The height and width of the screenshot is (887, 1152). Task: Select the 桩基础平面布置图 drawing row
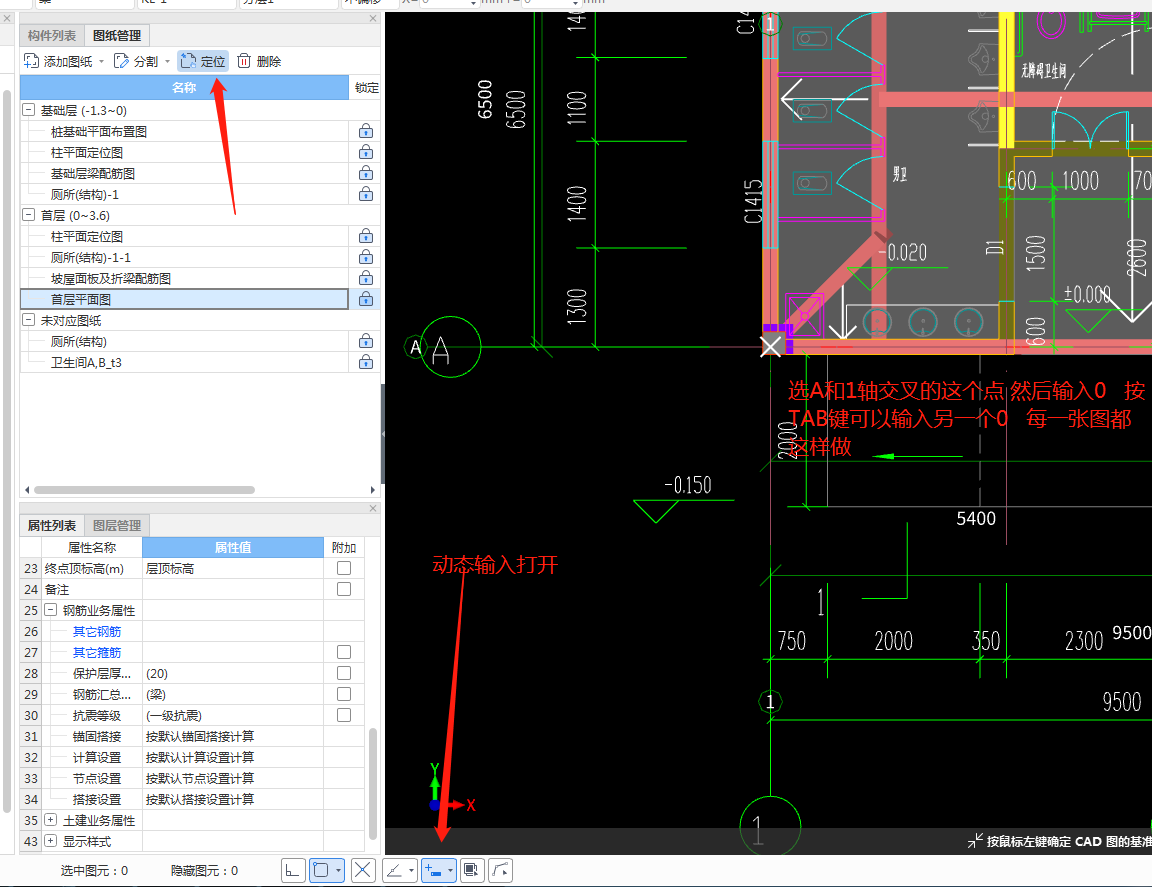184,132
